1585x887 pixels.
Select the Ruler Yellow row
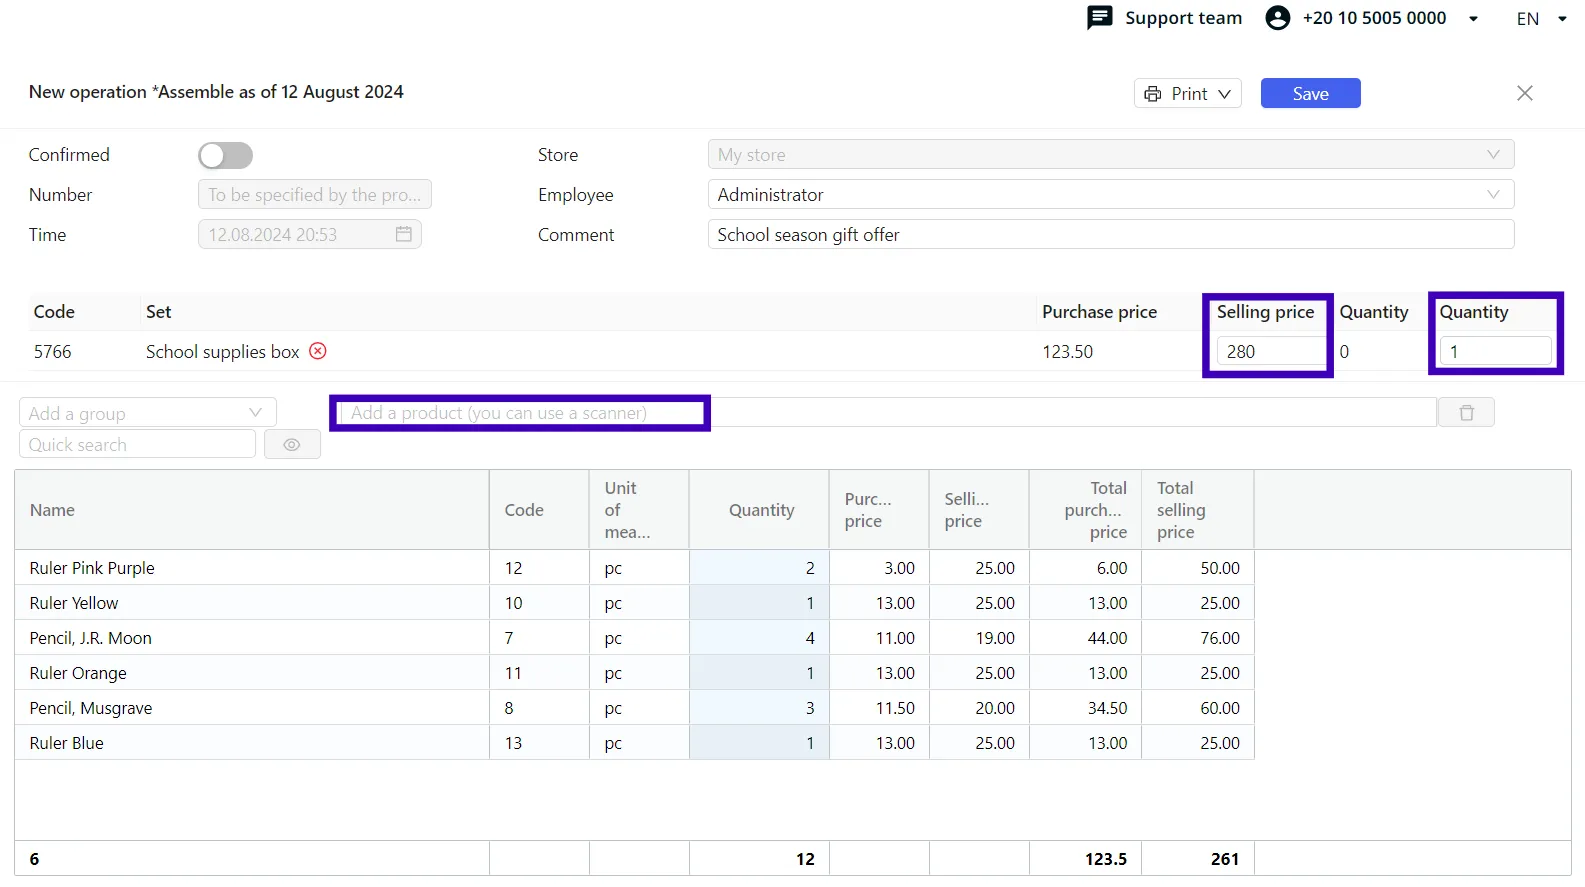coord(634,602)
